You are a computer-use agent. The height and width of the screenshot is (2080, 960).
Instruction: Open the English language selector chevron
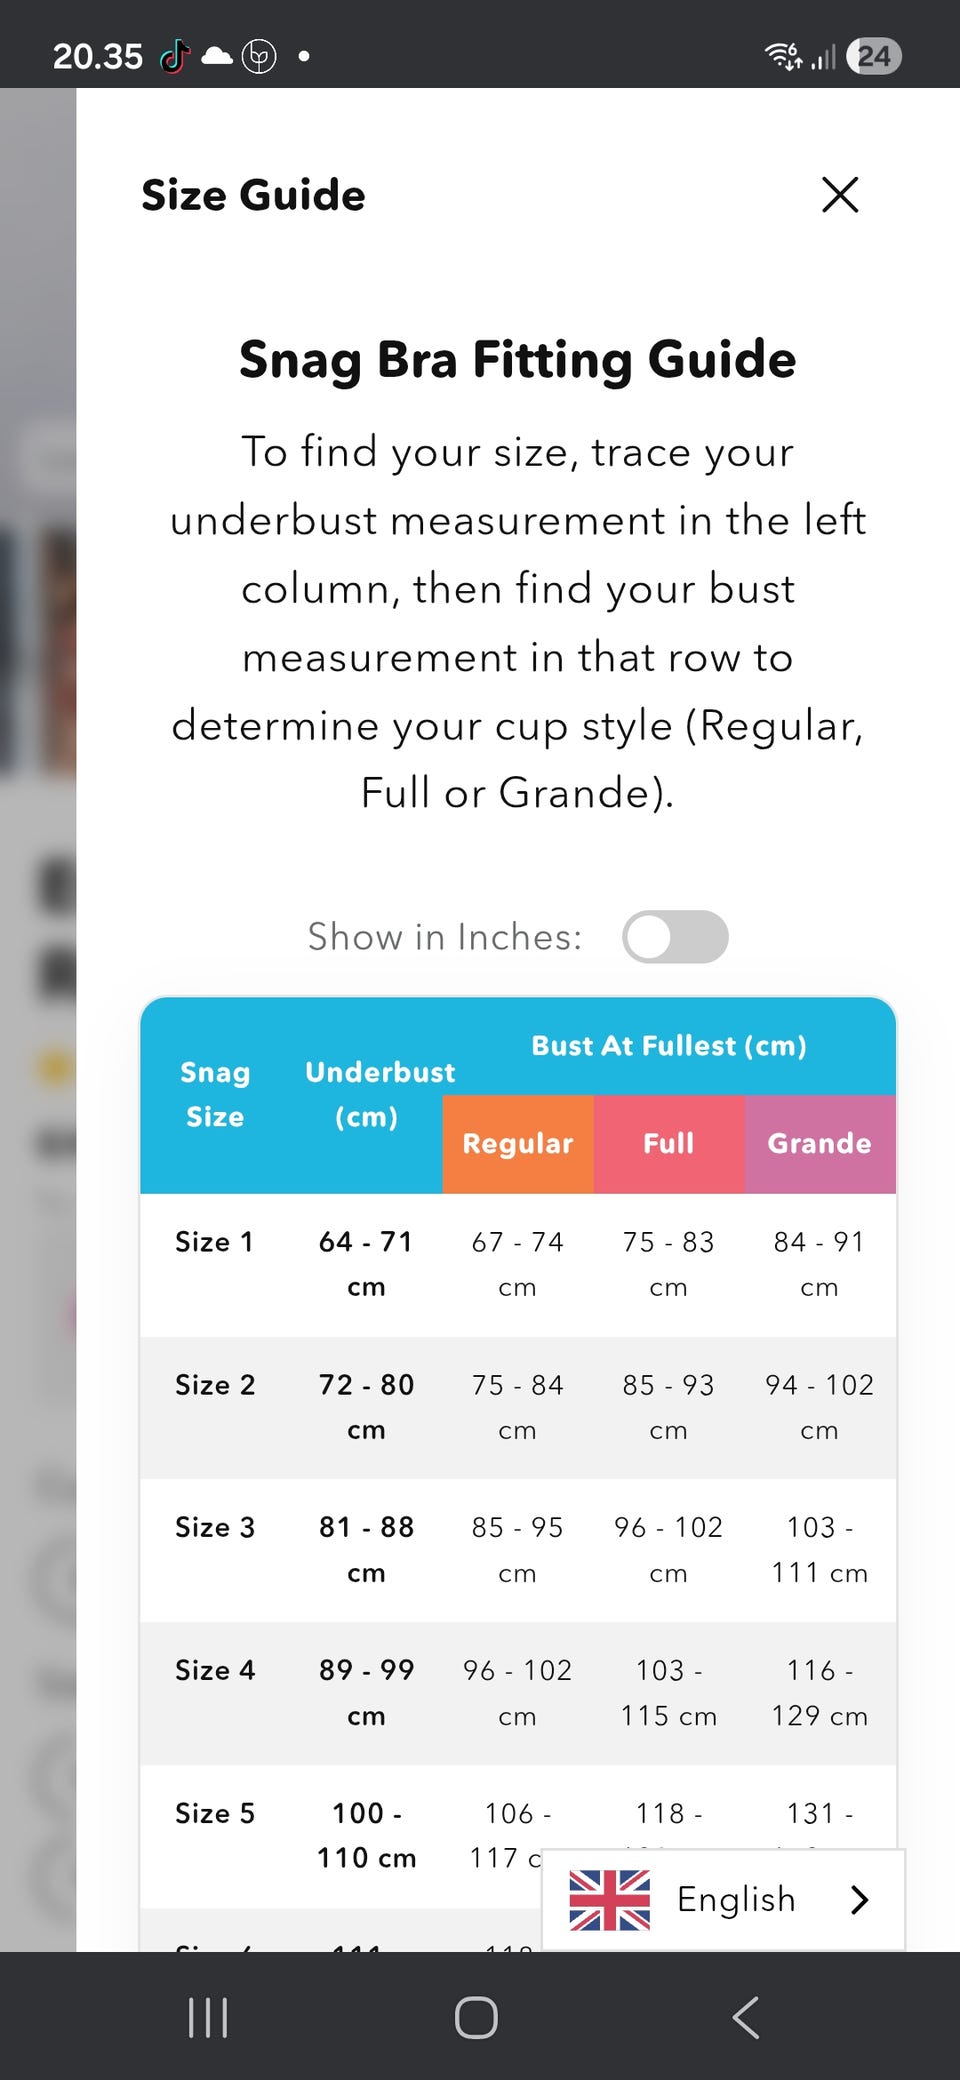coord(859,1900)
